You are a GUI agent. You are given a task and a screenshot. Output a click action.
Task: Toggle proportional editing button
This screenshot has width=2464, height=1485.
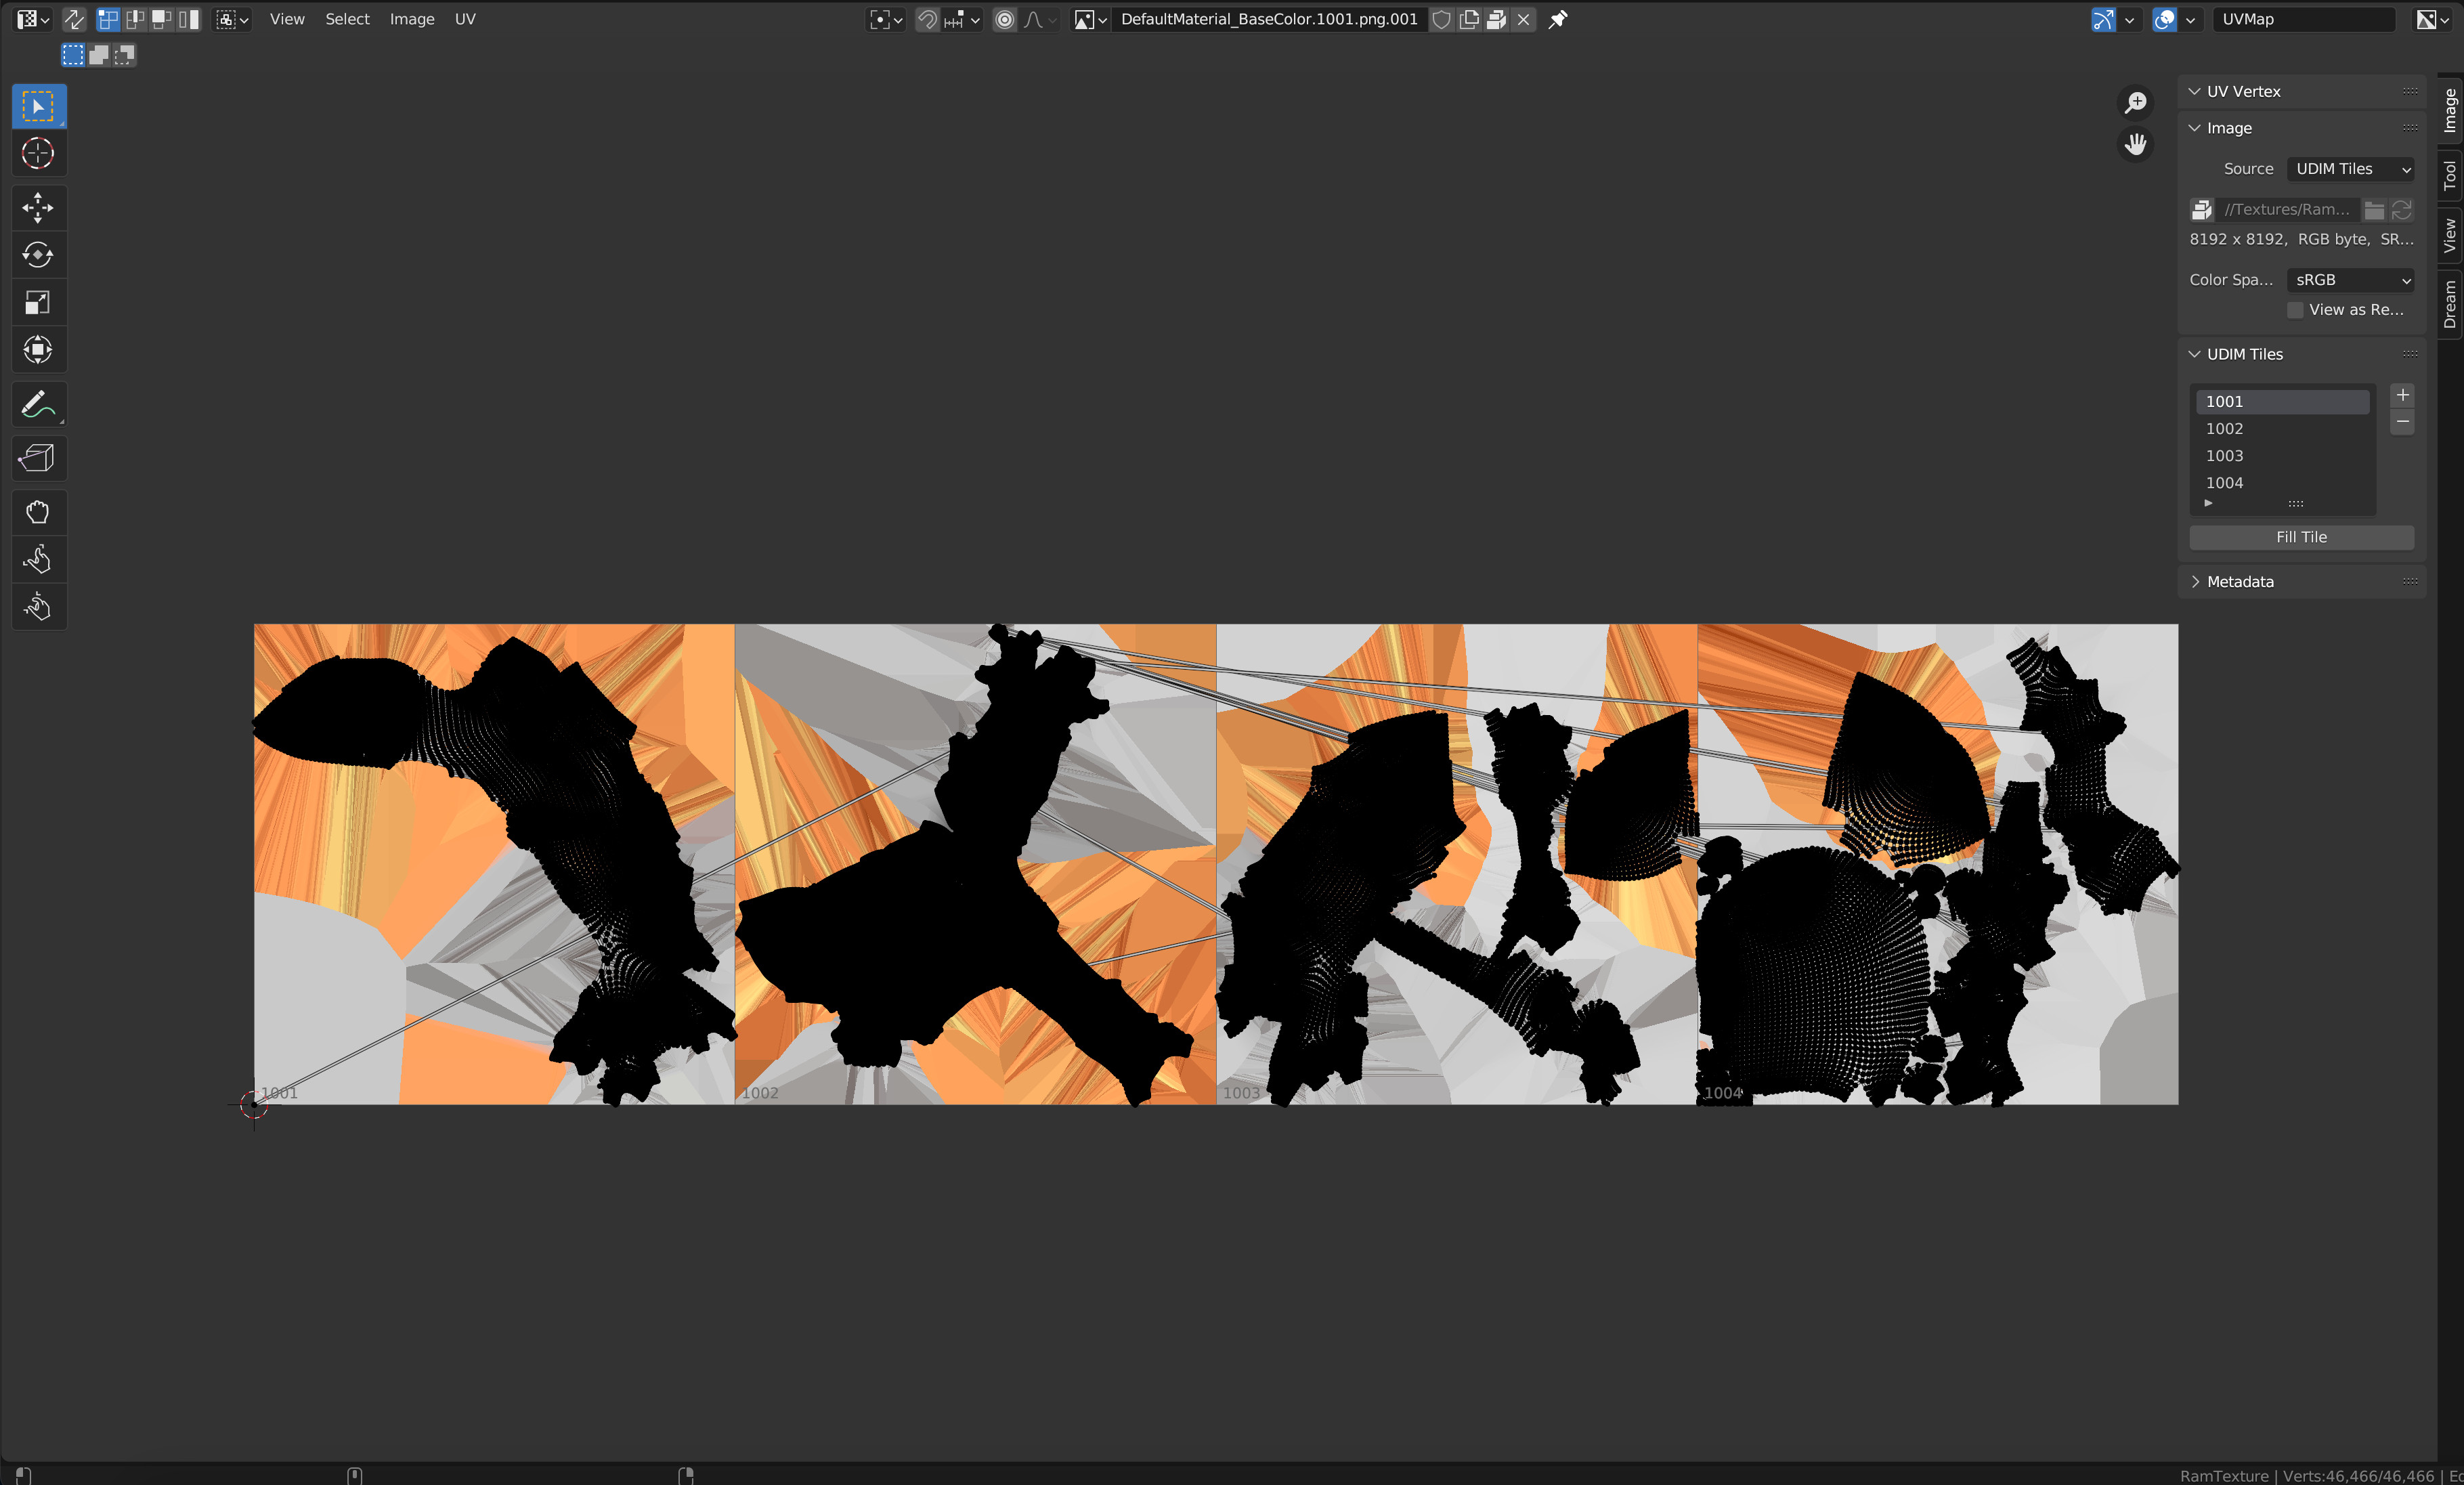[x=1005, y=19]
